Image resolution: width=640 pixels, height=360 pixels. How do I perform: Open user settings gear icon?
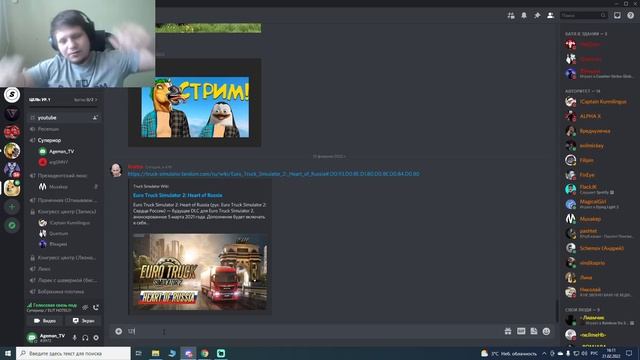tap(96, 338)
